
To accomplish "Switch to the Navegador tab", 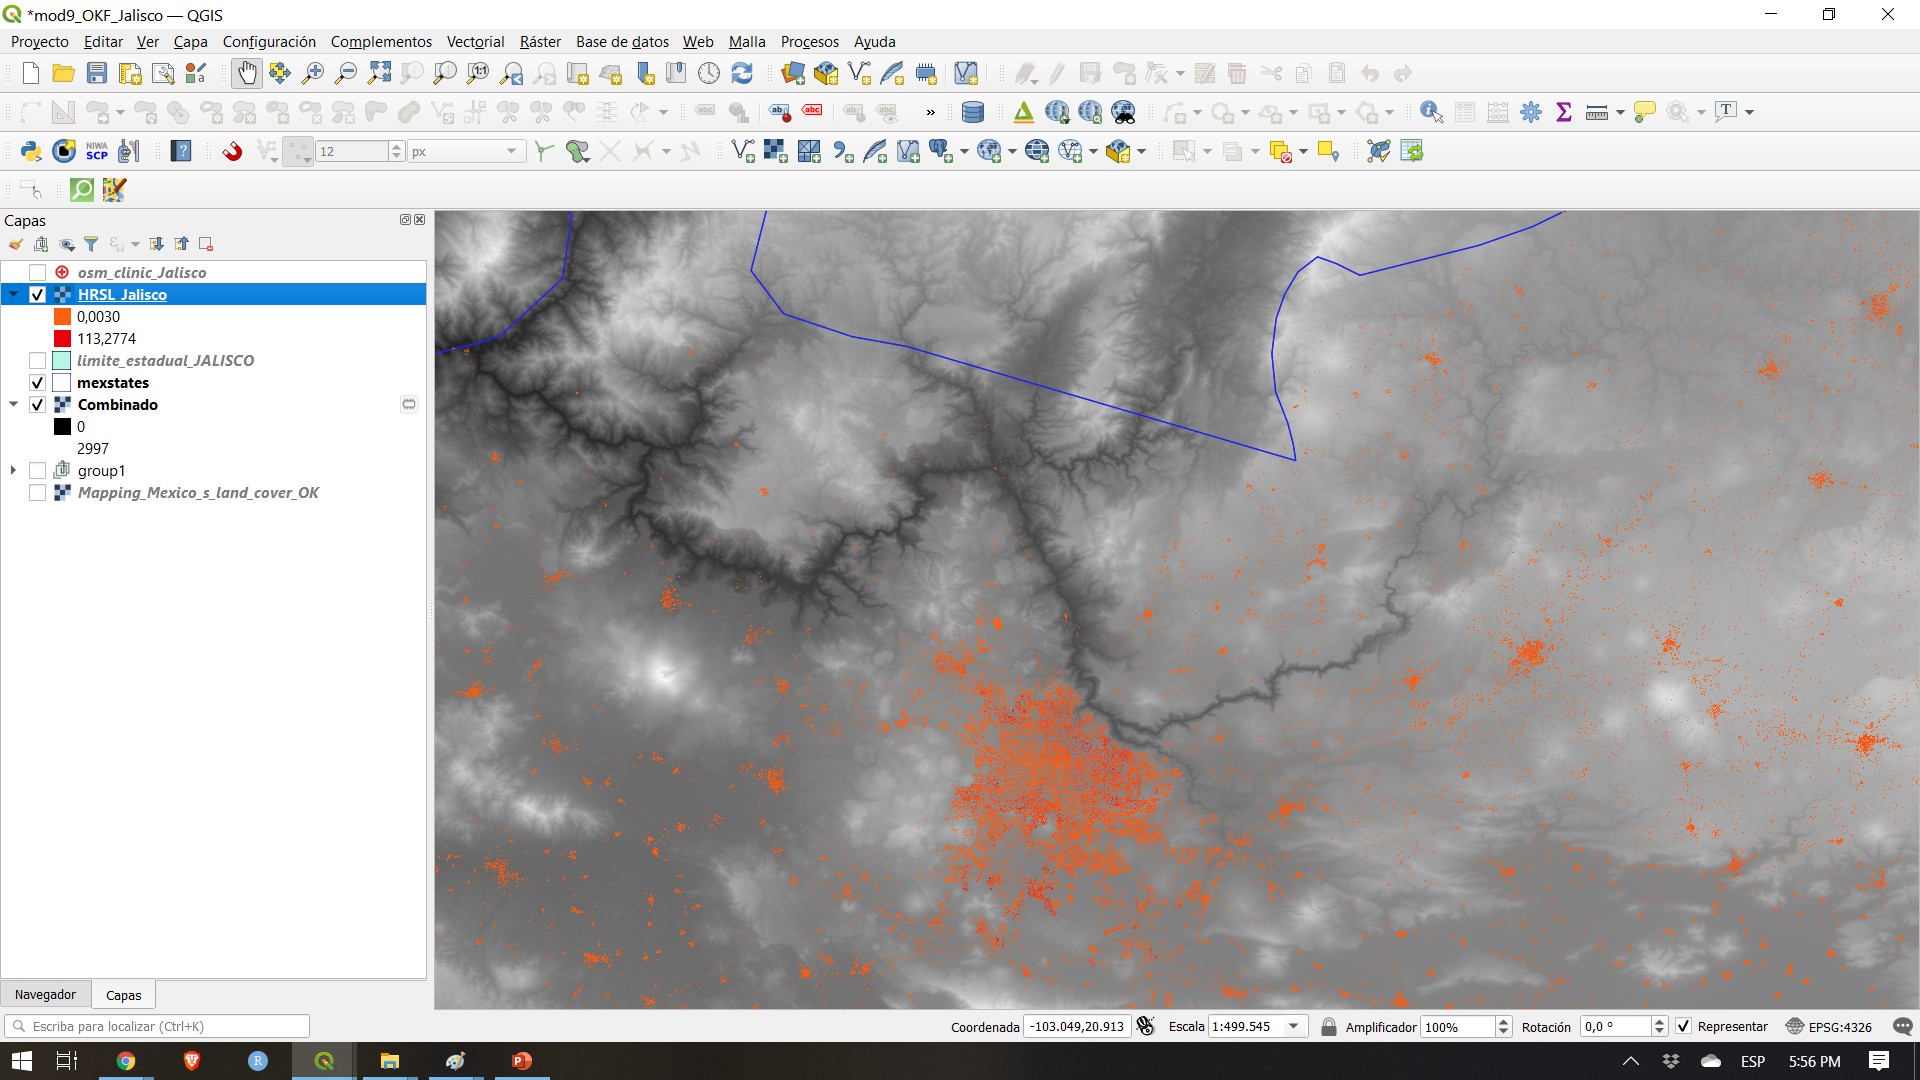I will point(45,994).
